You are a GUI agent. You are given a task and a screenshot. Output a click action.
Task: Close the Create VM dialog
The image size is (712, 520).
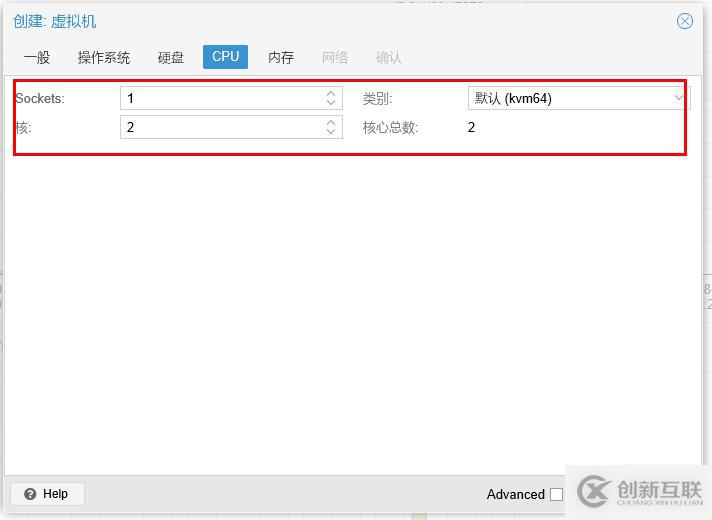[685, 21]
